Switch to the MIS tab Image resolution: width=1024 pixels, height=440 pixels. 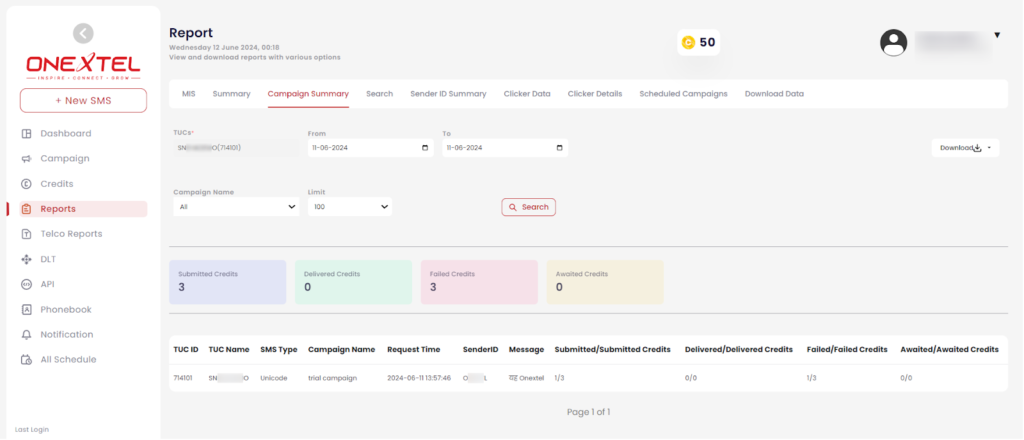[189, 94]
